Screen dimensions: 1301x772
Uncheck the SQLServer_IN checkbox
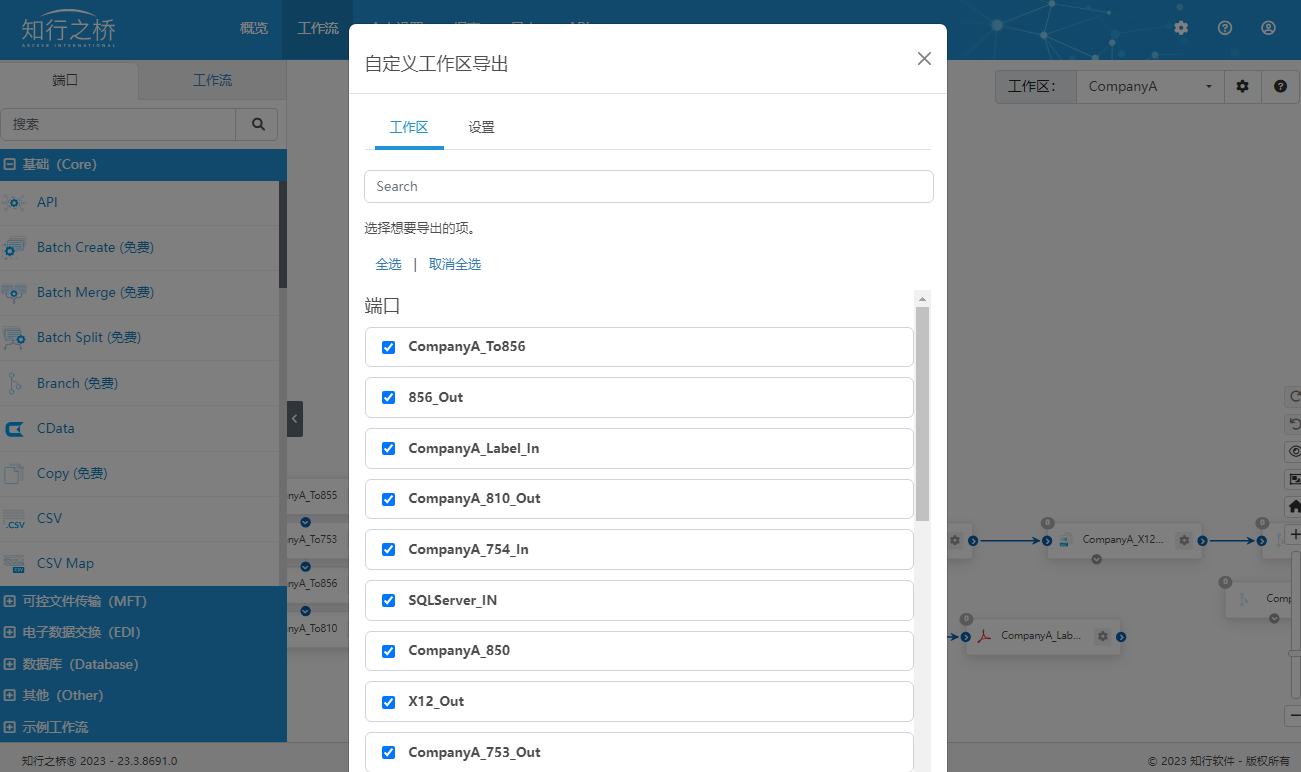(x=389, y=600)
